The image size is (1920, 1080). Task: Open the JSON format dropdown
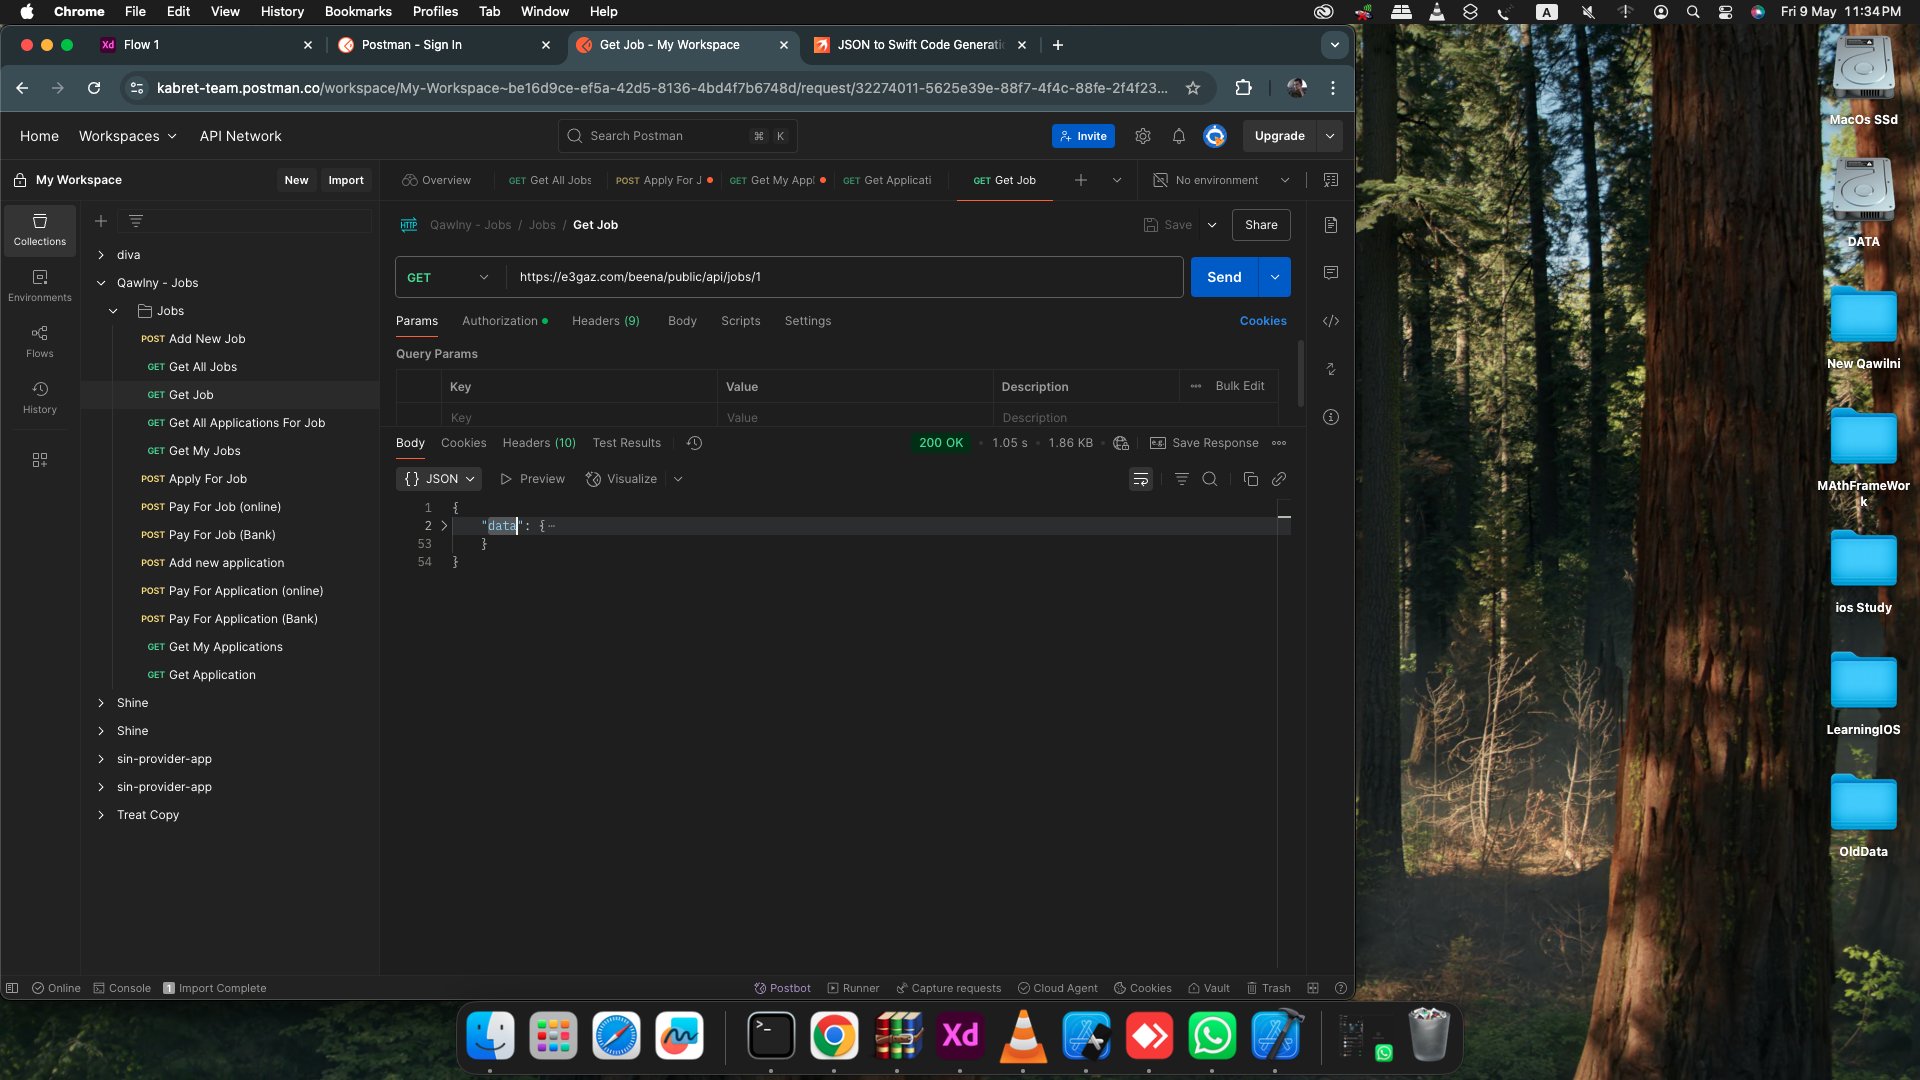click(x=439, y=479)
